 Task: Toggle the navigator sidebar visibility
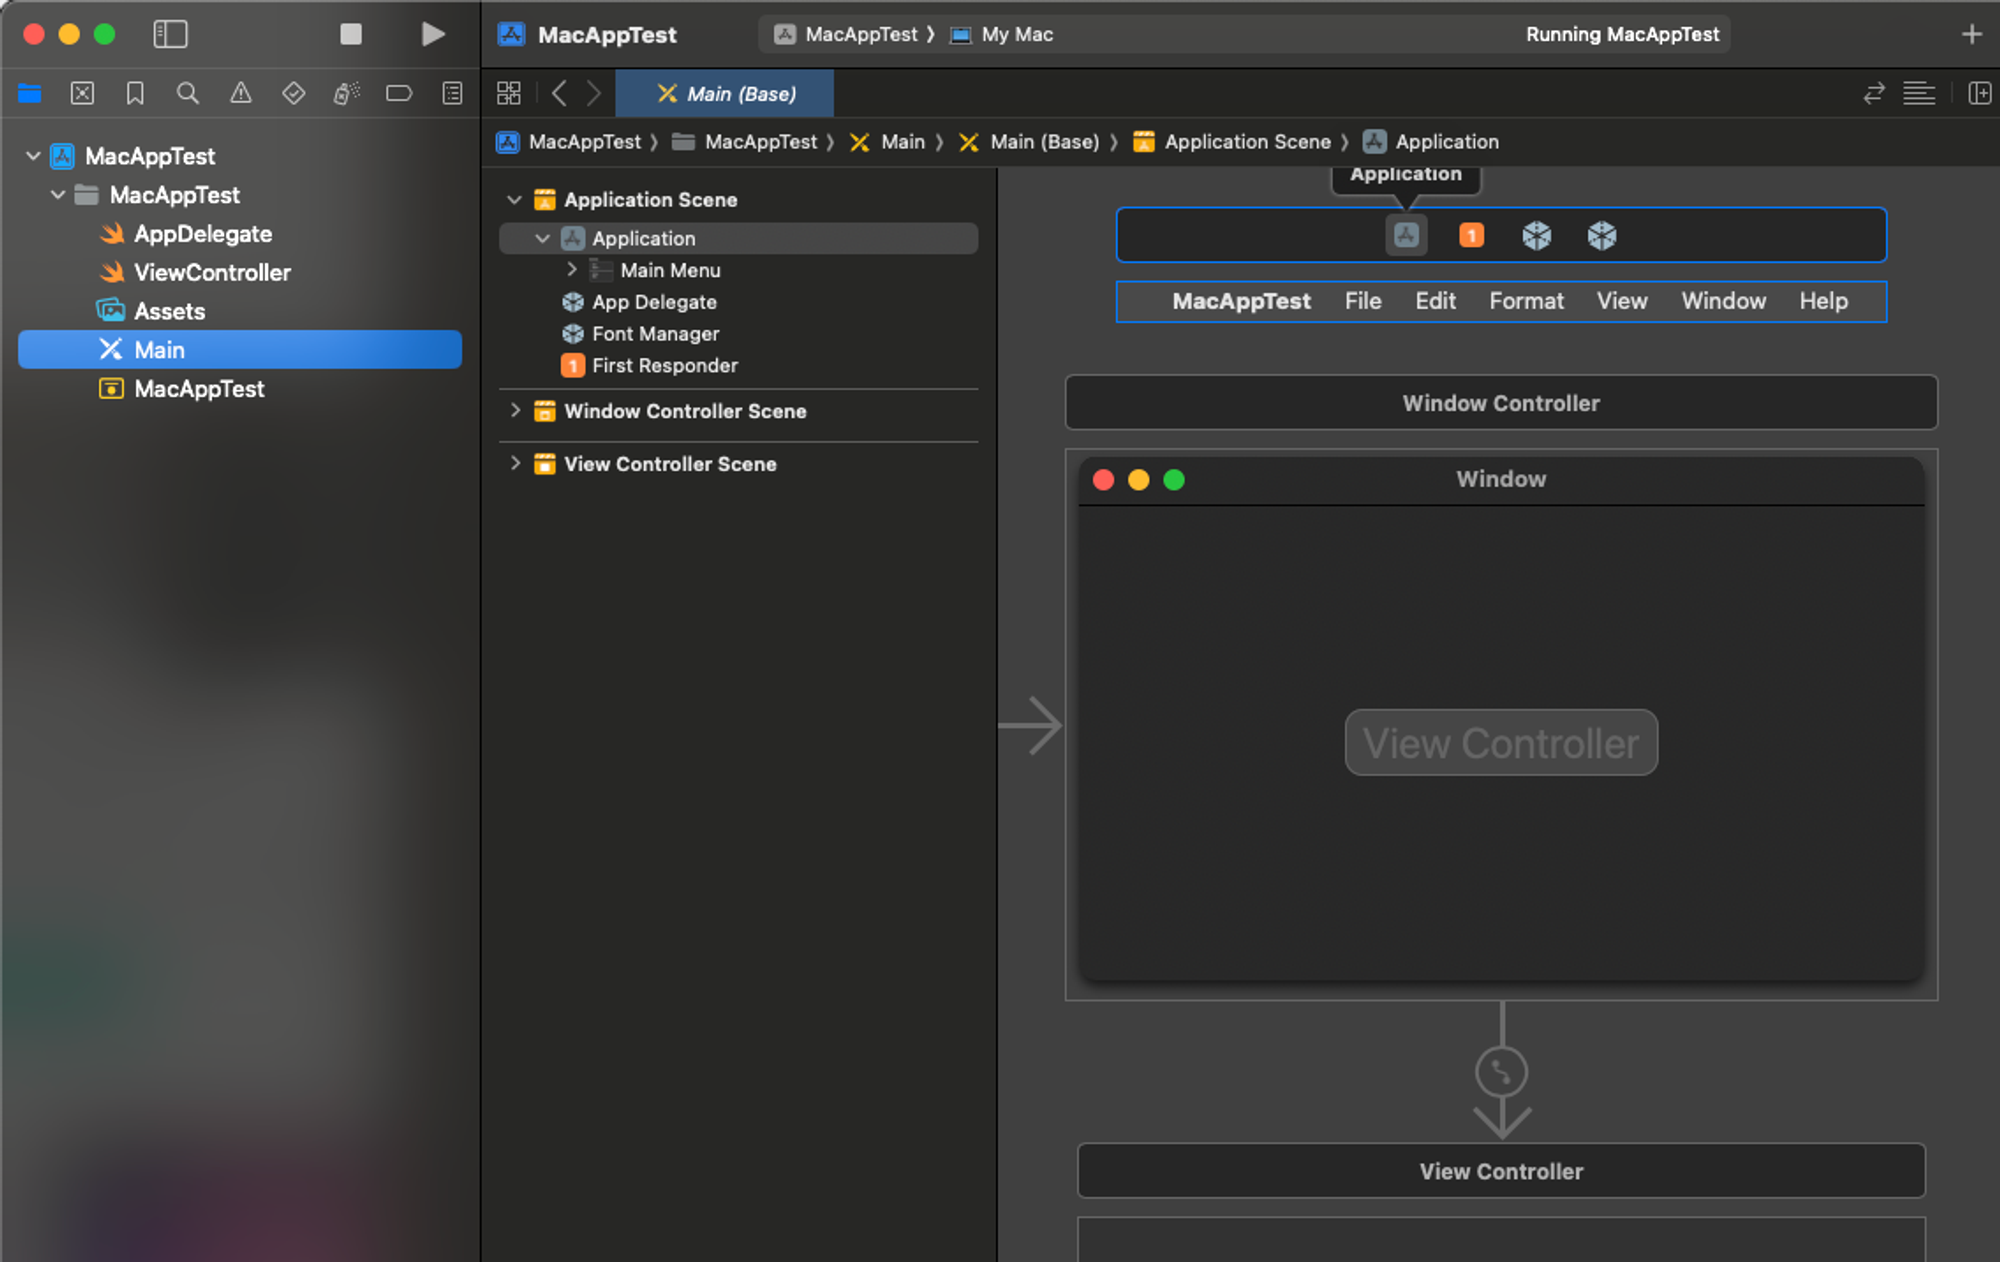point(170,34)
